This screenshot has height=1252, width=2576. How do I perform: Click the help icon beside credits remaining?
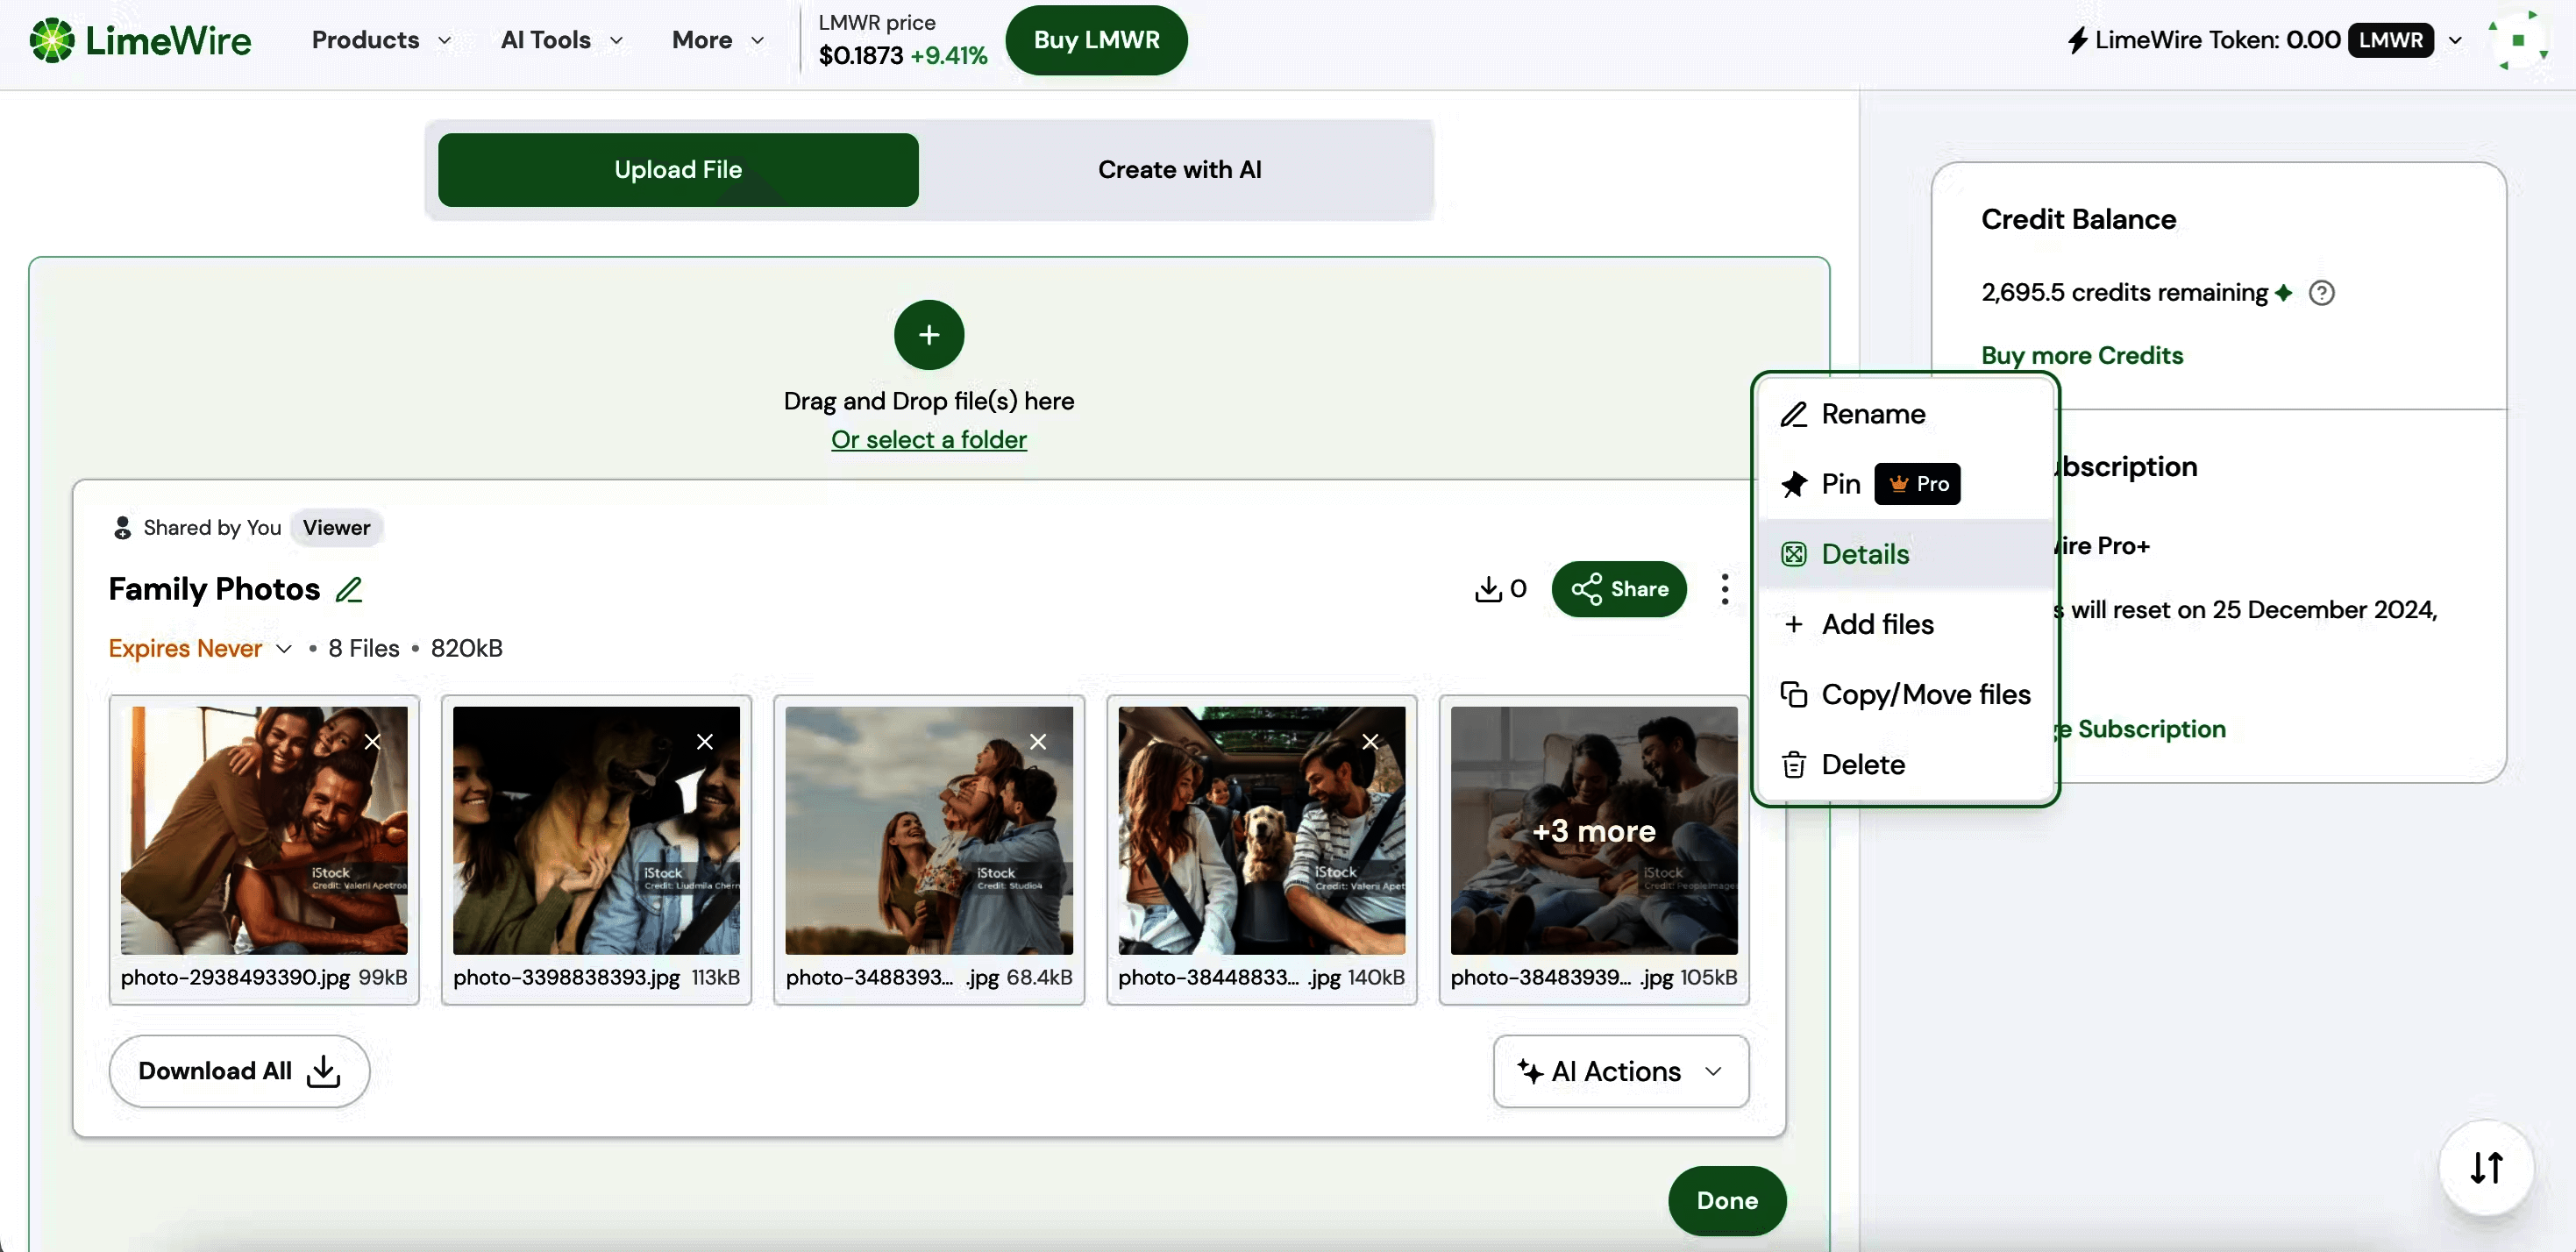(2322, 292)
